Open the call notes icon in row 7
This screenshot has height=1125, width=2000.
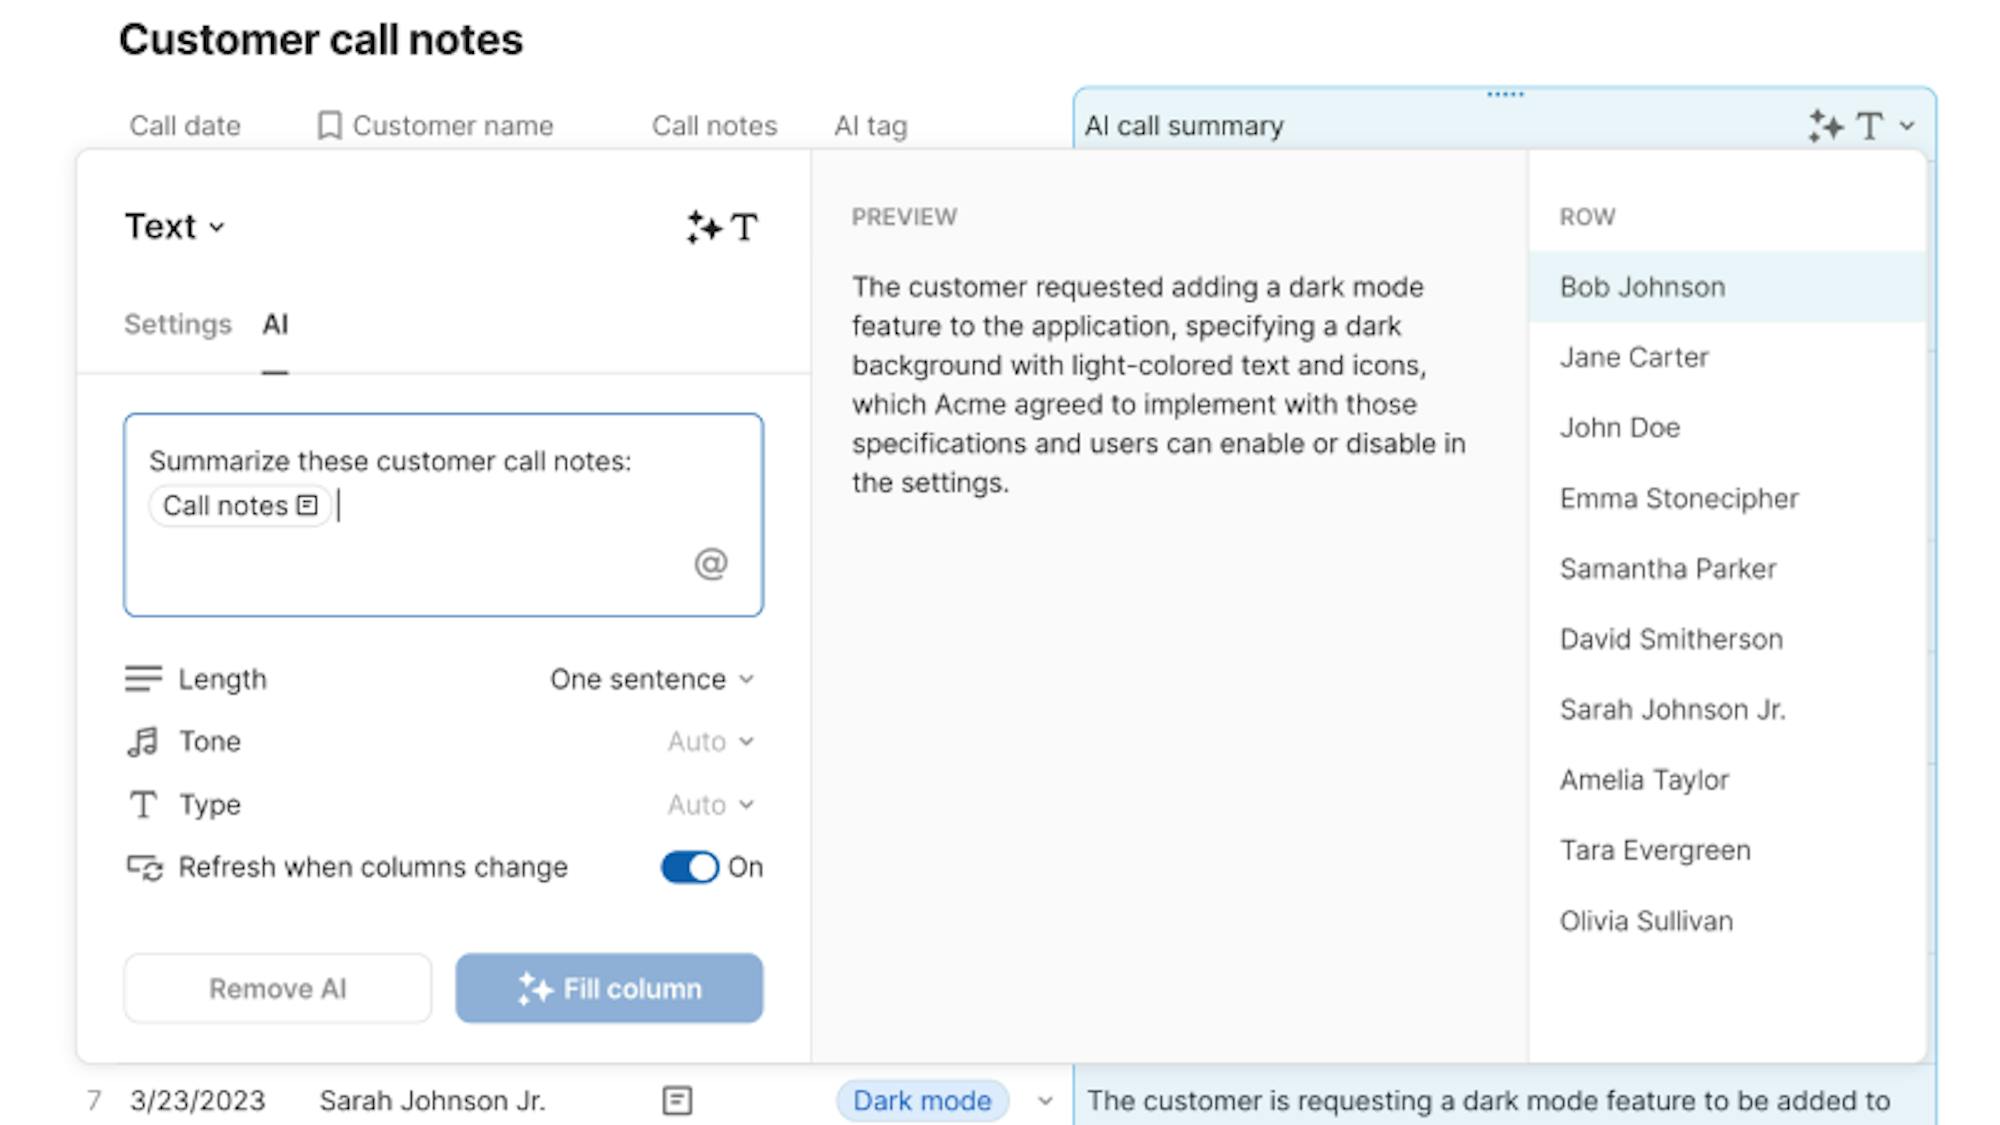pos(677,1101)
